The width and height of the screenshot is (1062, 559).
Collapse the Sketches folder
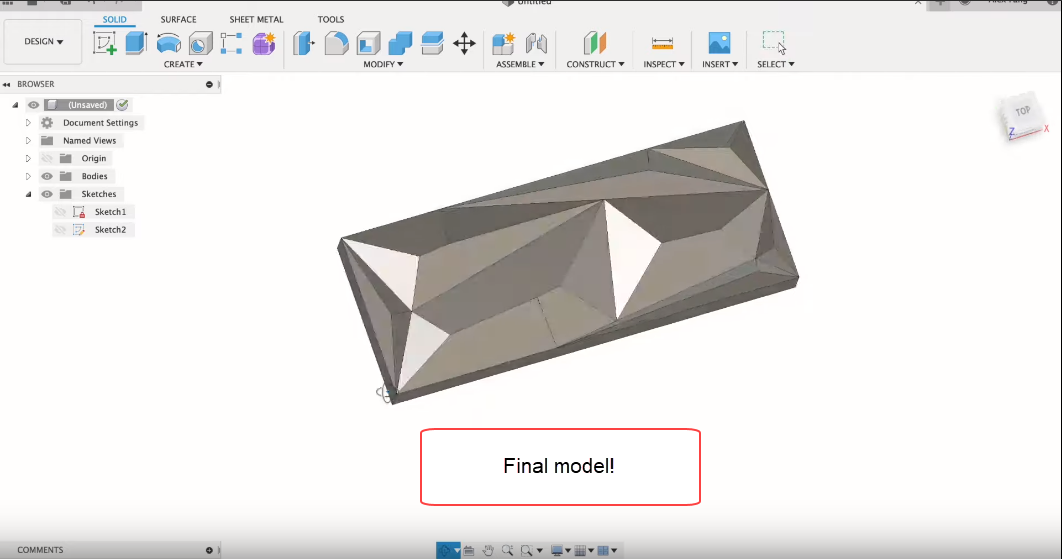tap(28, 194)
